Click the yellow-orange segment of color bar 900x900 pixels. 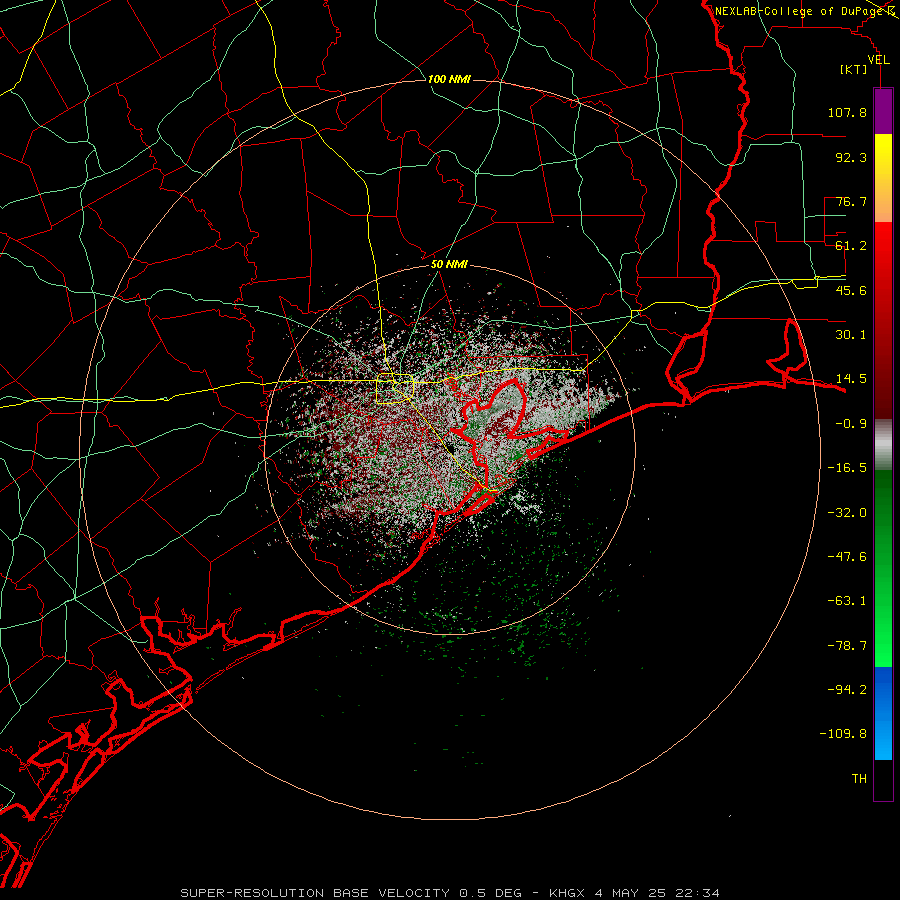pyautogui.click(x=883, y=178)
